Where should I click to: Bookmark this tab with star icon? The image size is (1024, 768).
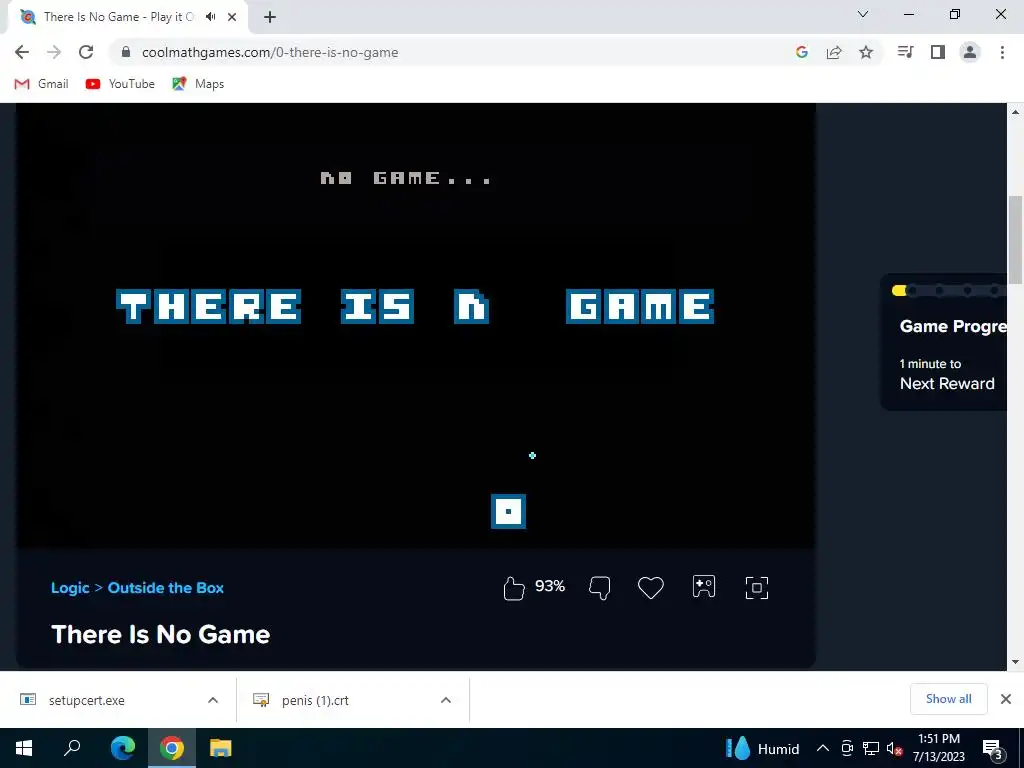tap(866, 52)
